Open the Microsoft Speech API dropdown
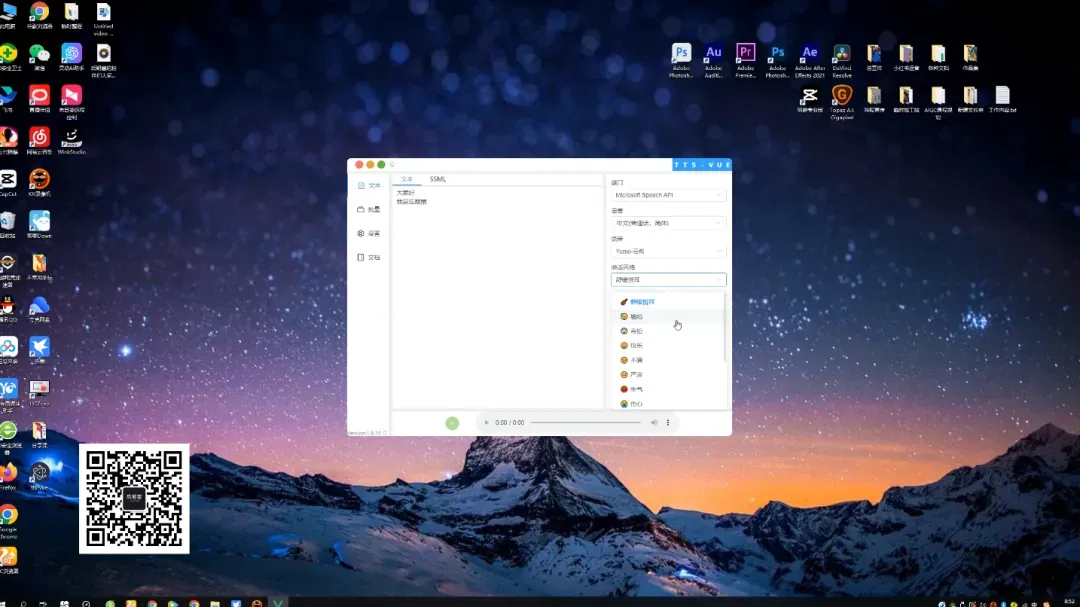 pyautogui.click(x=668, y=195)
